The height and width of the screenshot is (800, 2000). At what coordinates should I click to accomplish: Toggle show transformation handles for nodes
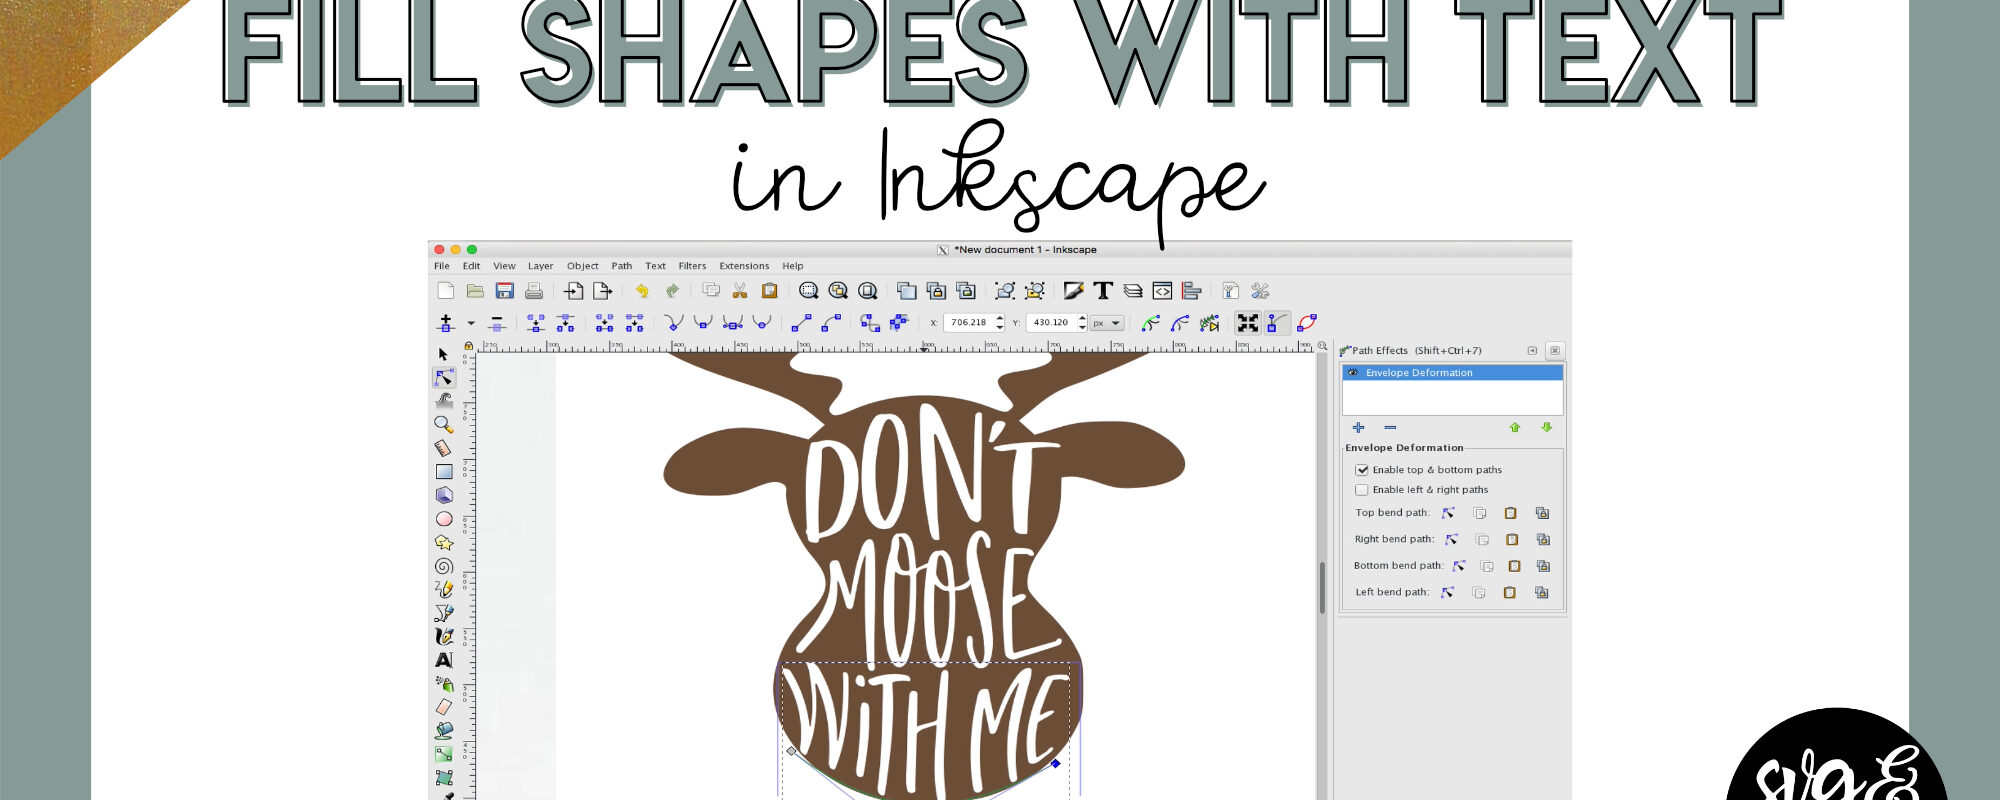coord(1247,323)
